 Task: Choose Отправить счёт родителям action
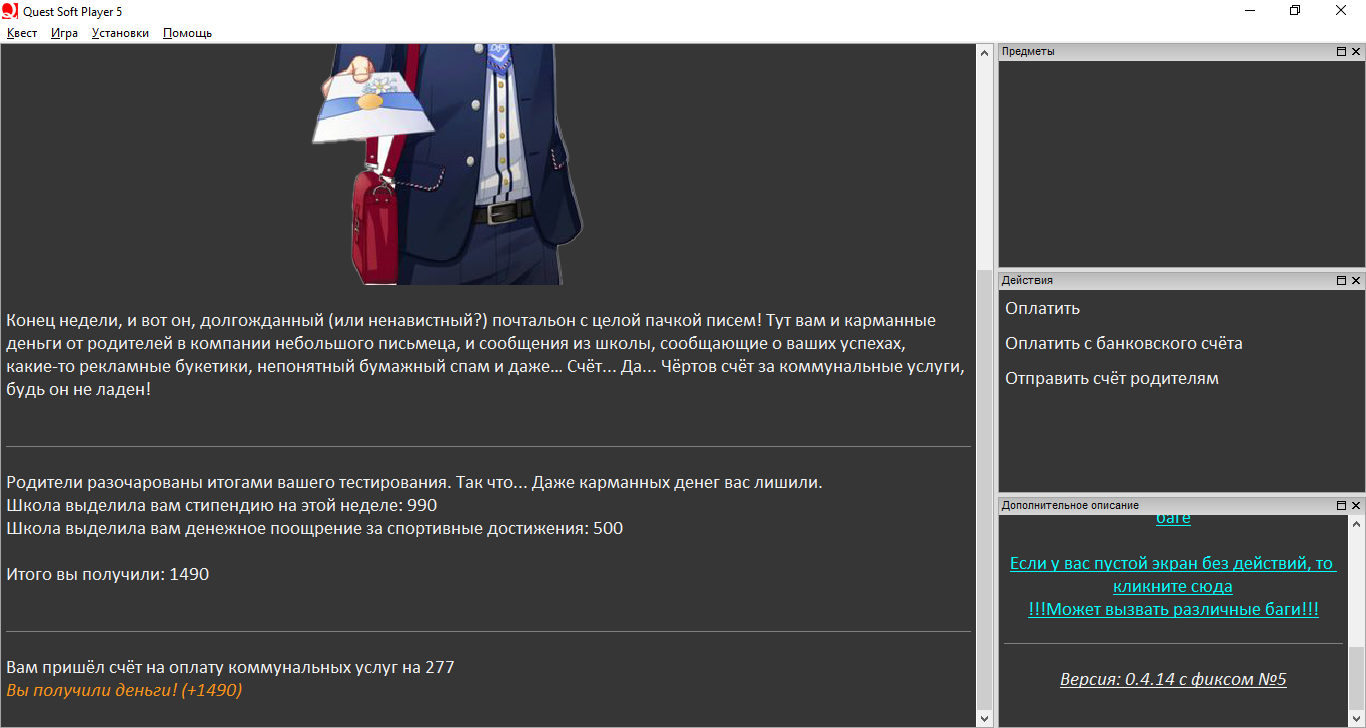1112,378
